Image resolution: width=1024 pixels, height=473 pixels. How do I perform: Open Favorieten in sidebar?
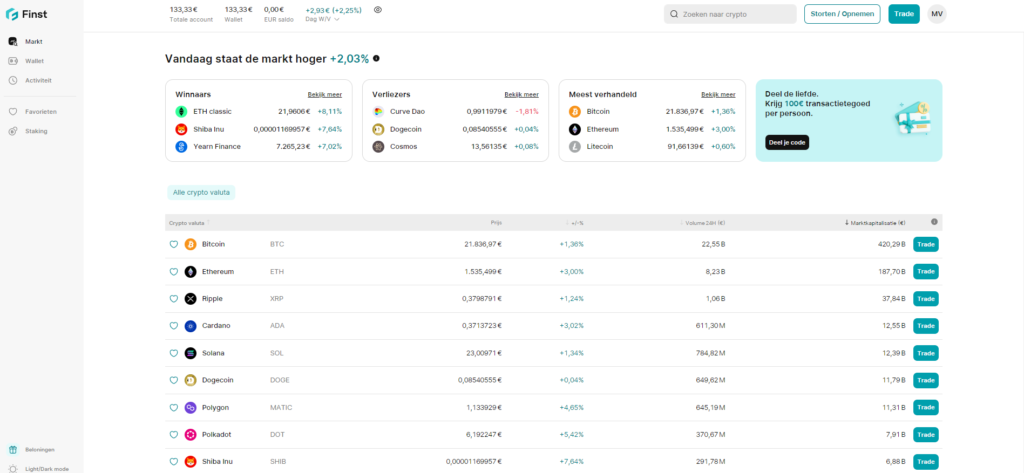pos(32,112)
